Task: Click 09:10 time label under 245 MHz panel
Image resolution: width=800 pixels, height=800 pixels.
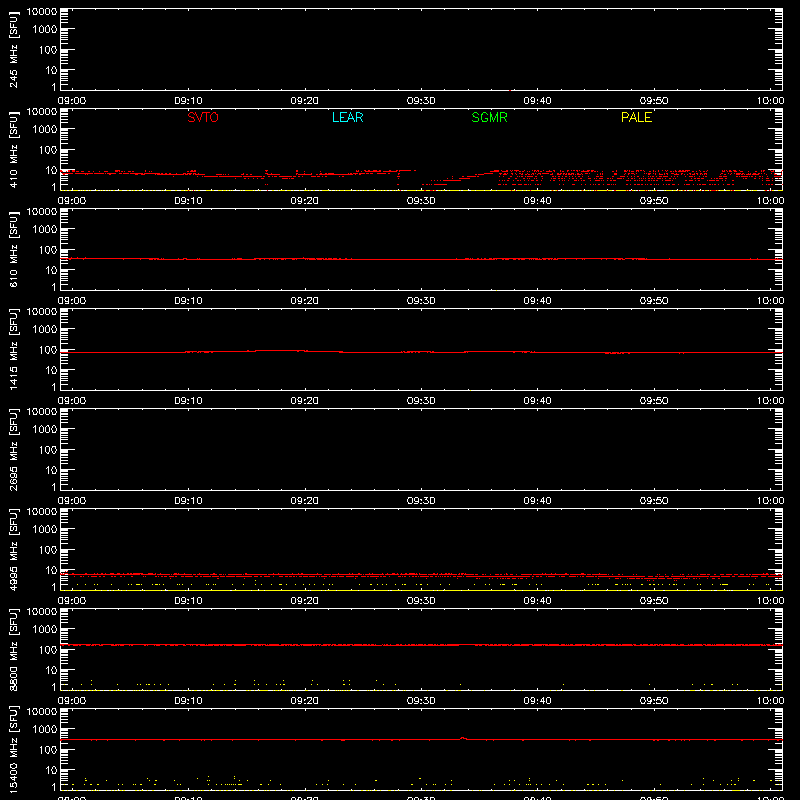Action: click(x=188, y=101)
